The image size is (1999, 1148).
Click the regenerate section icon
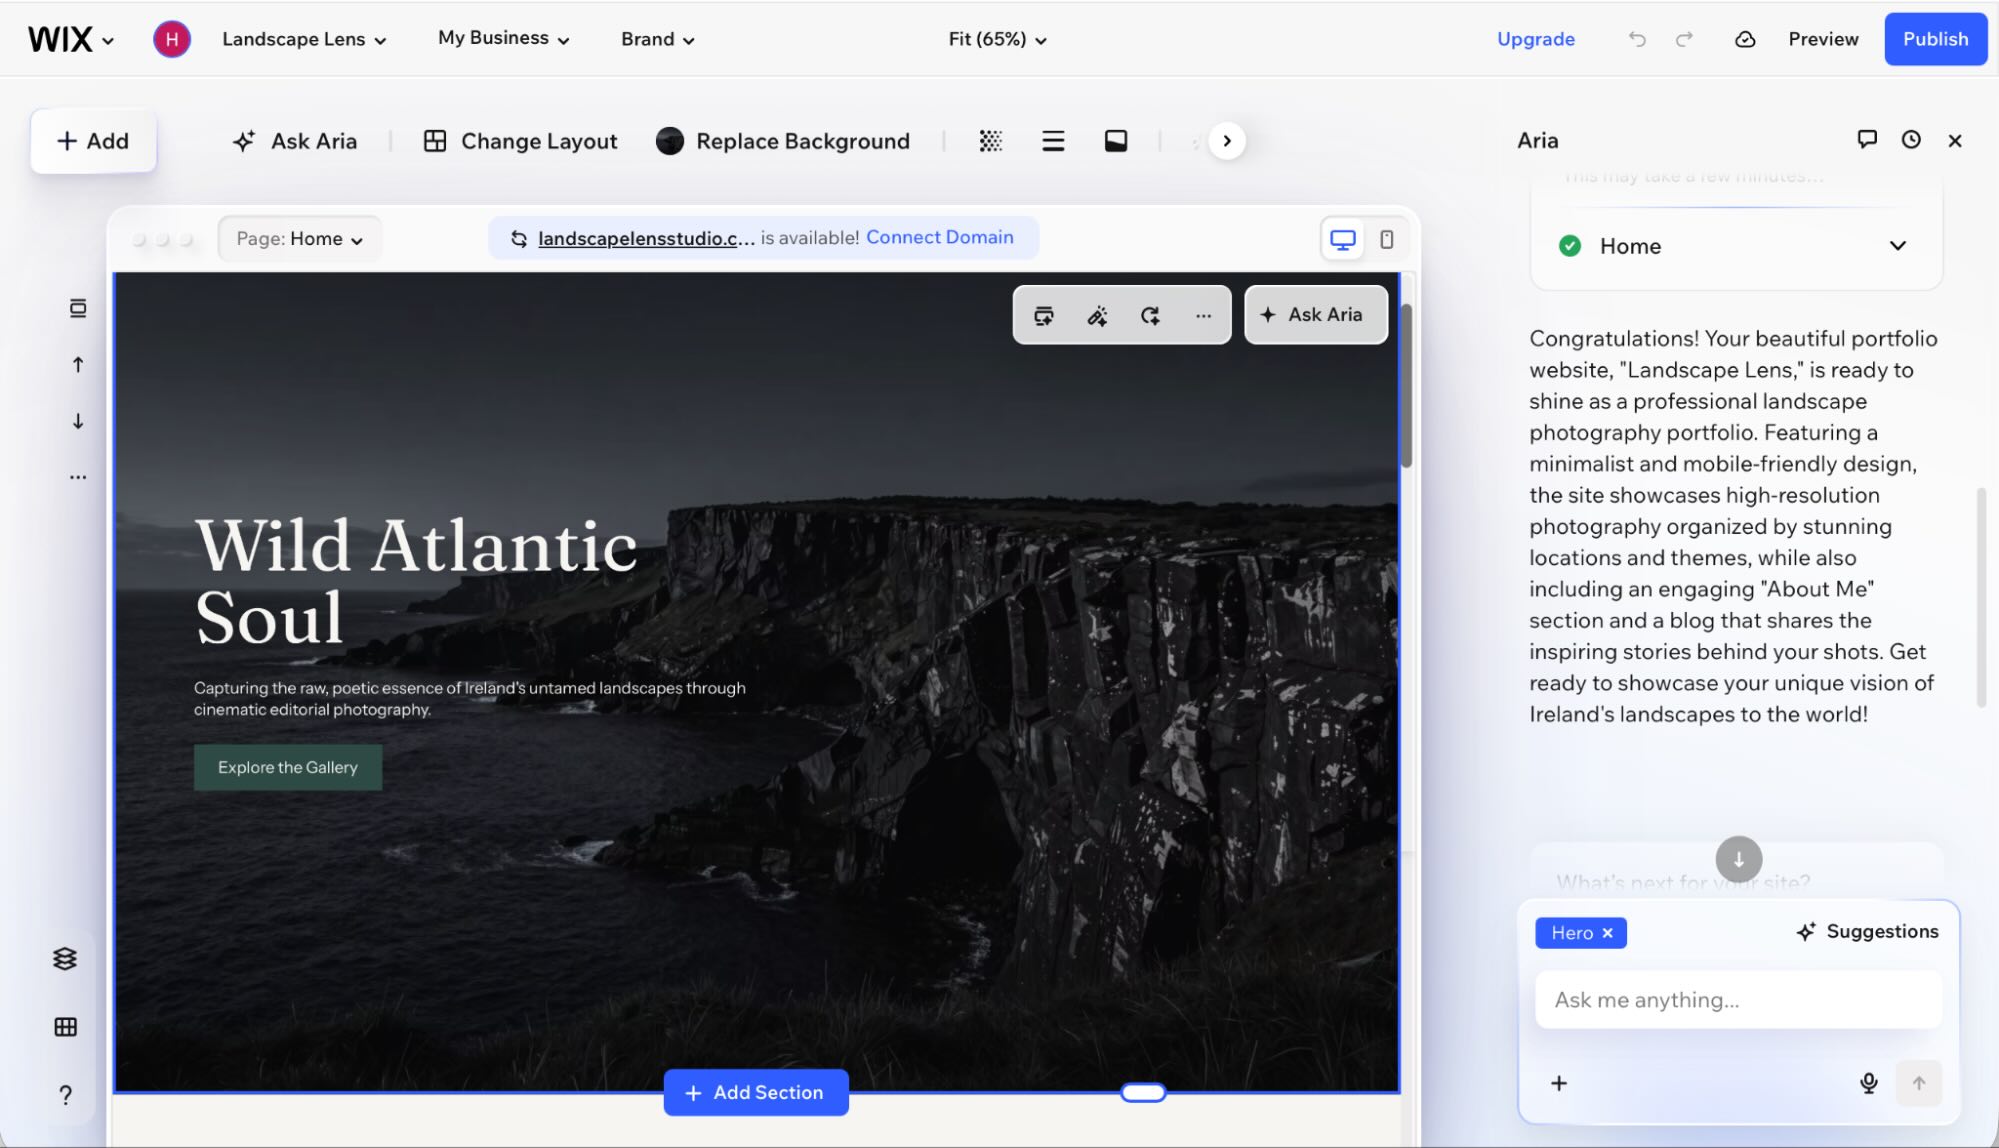1150,316
